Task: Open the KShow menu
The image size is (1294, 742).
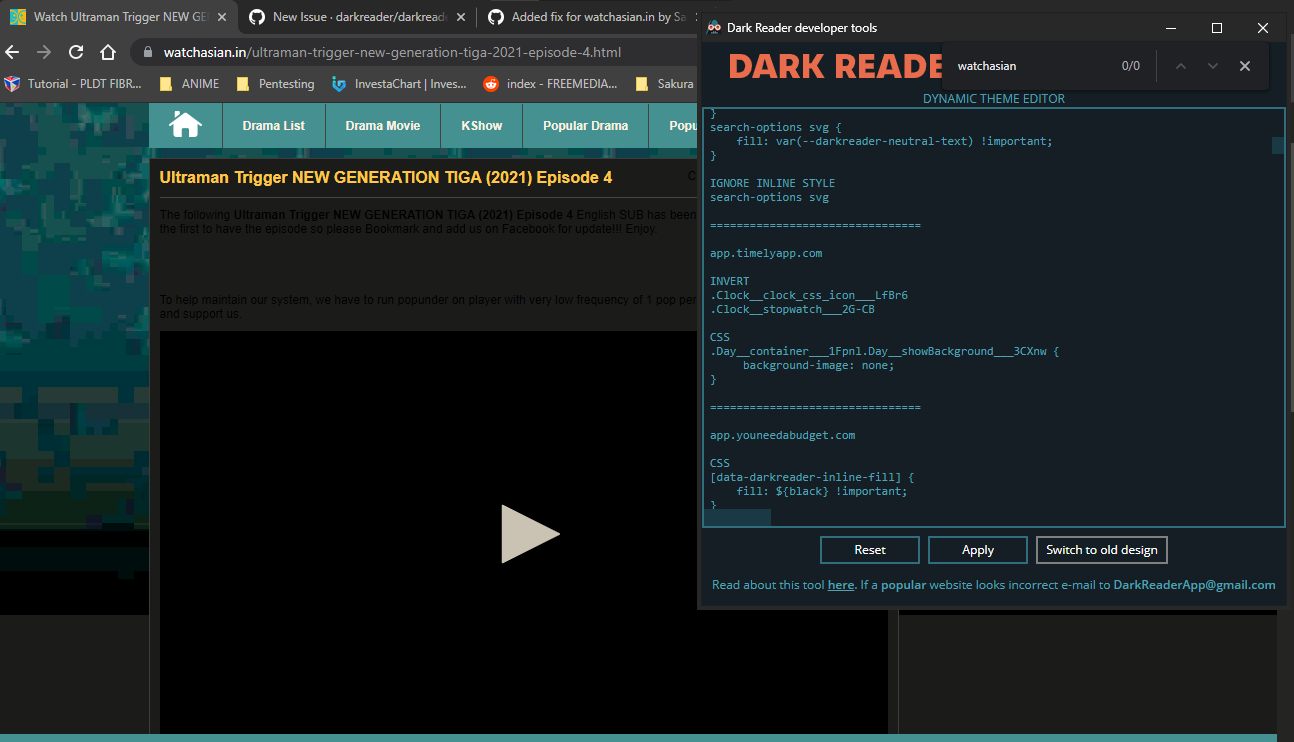Action: [x=482, y=126]
